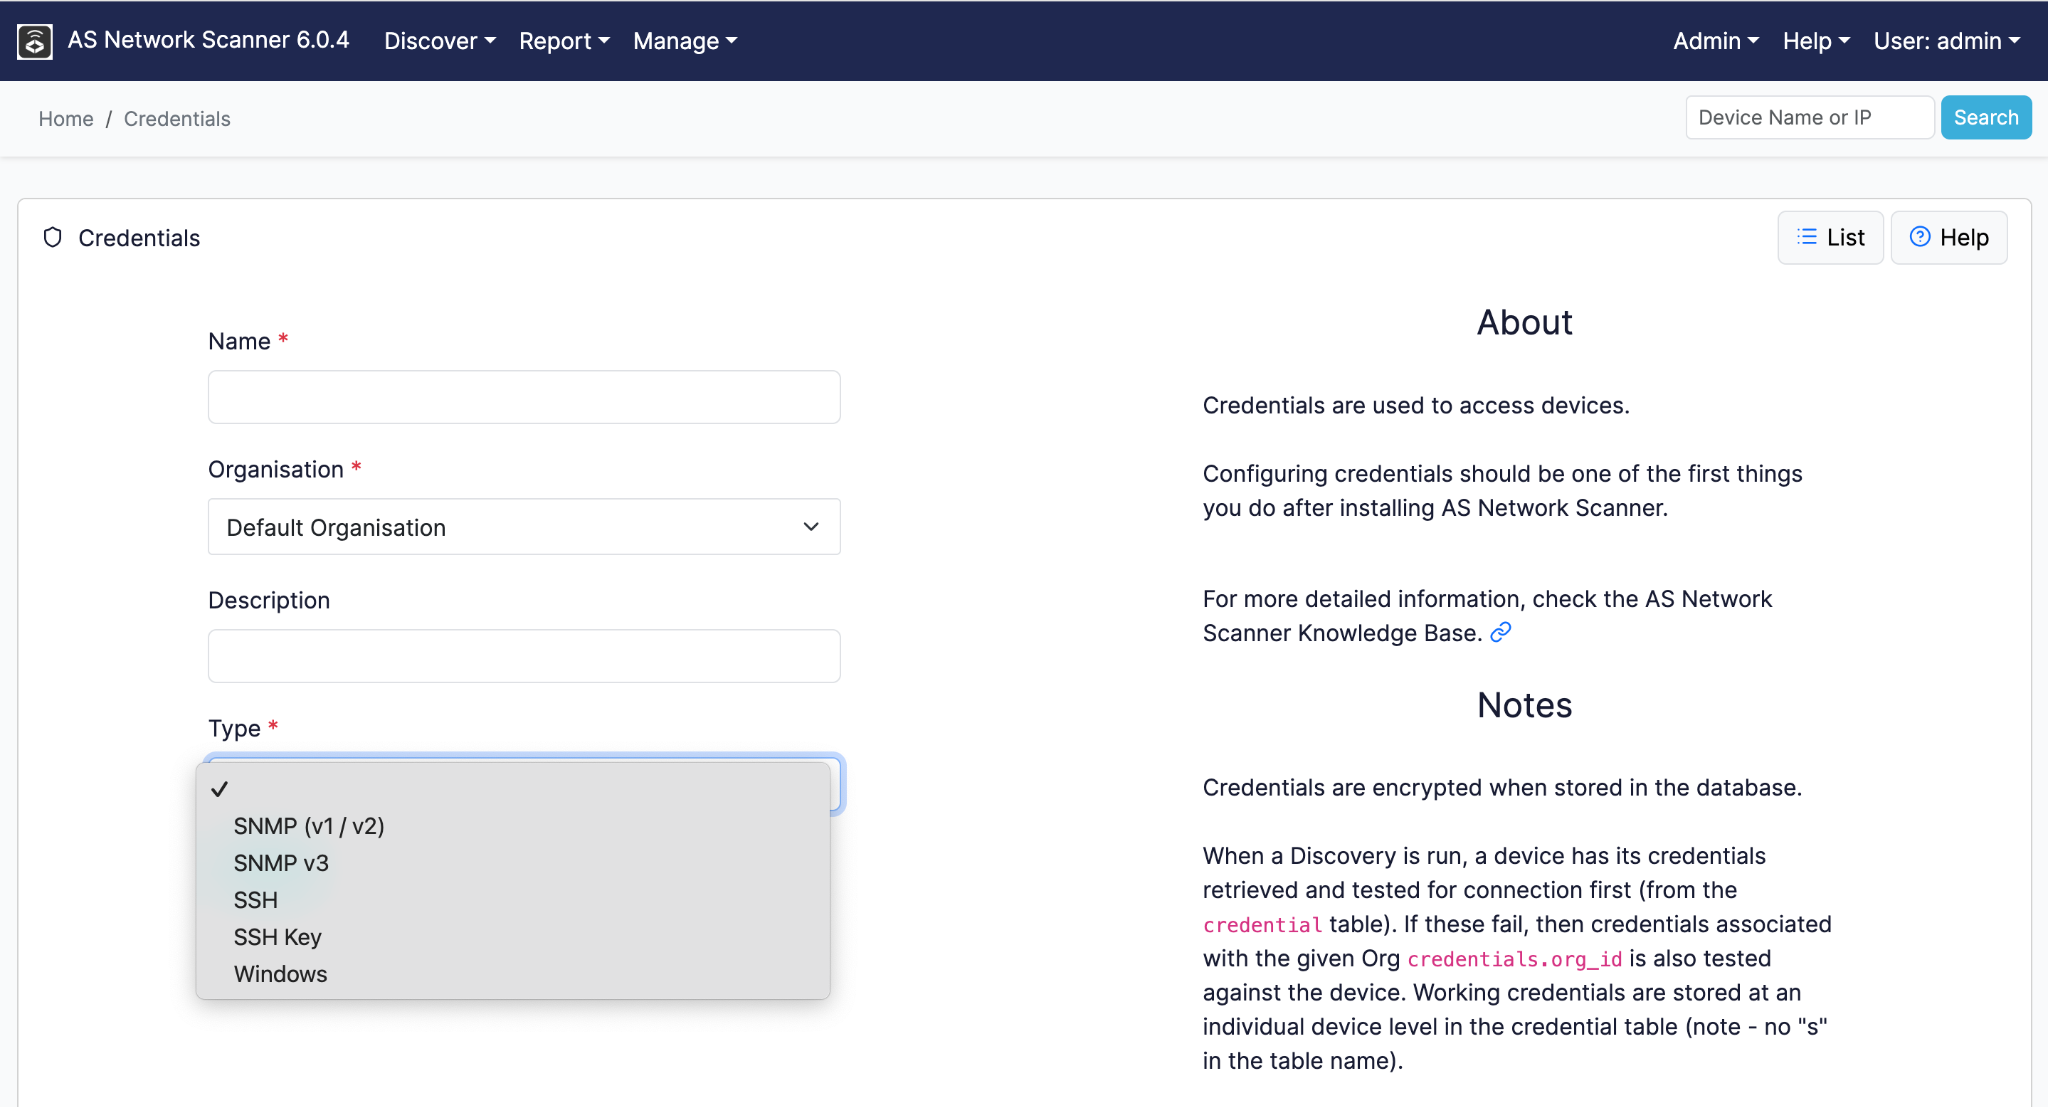Select SNMP (v1 / v2) type option
This screenshot has height=1107, width=2048.
[x=513, y=826]
